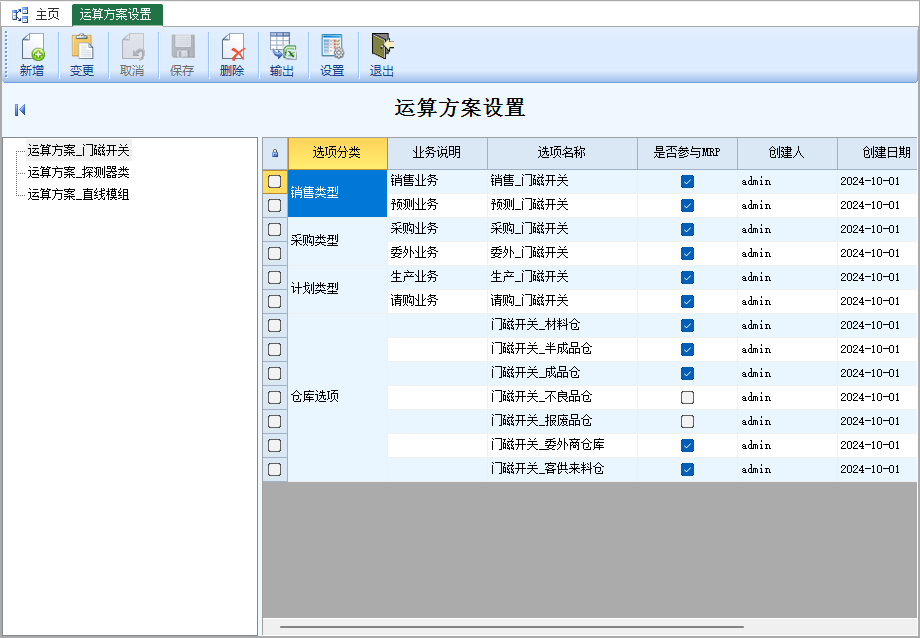Uncheck MRP participation for 门磁开关_材料仓
920x638 pixels.
click(x=688, y=325)
